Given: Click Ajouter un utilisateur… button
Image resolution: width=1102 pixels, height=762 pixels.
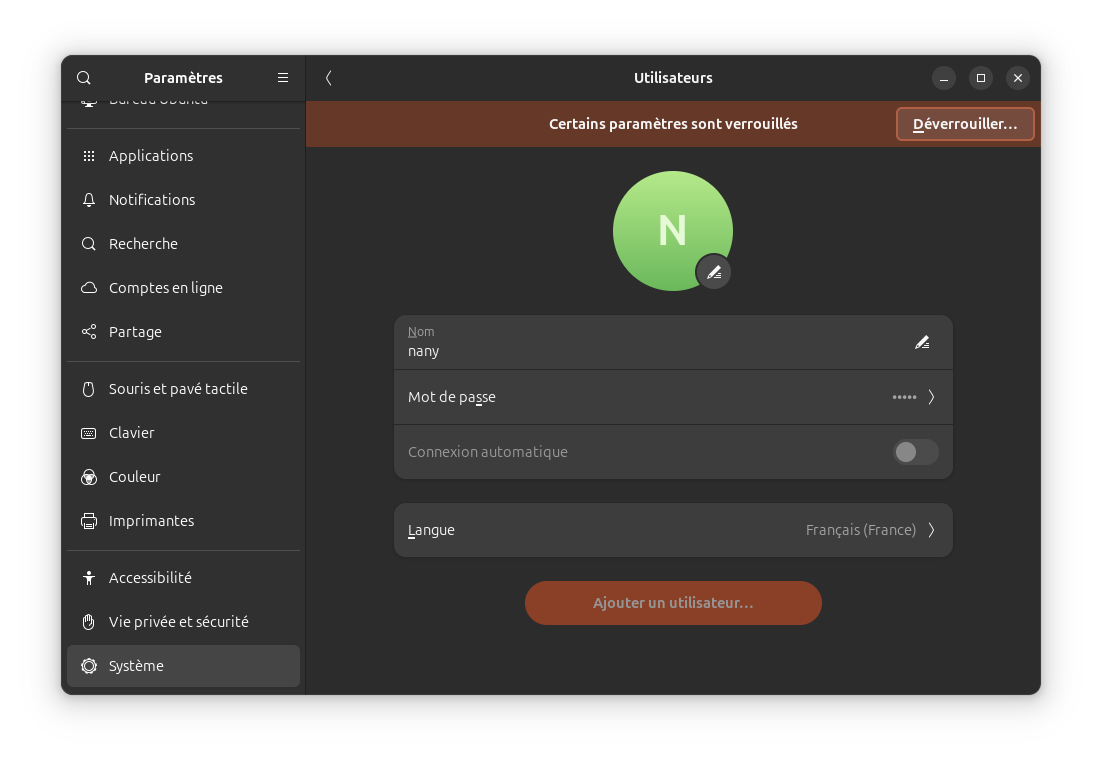Looking at the screenshot, I should coord(673,603).
